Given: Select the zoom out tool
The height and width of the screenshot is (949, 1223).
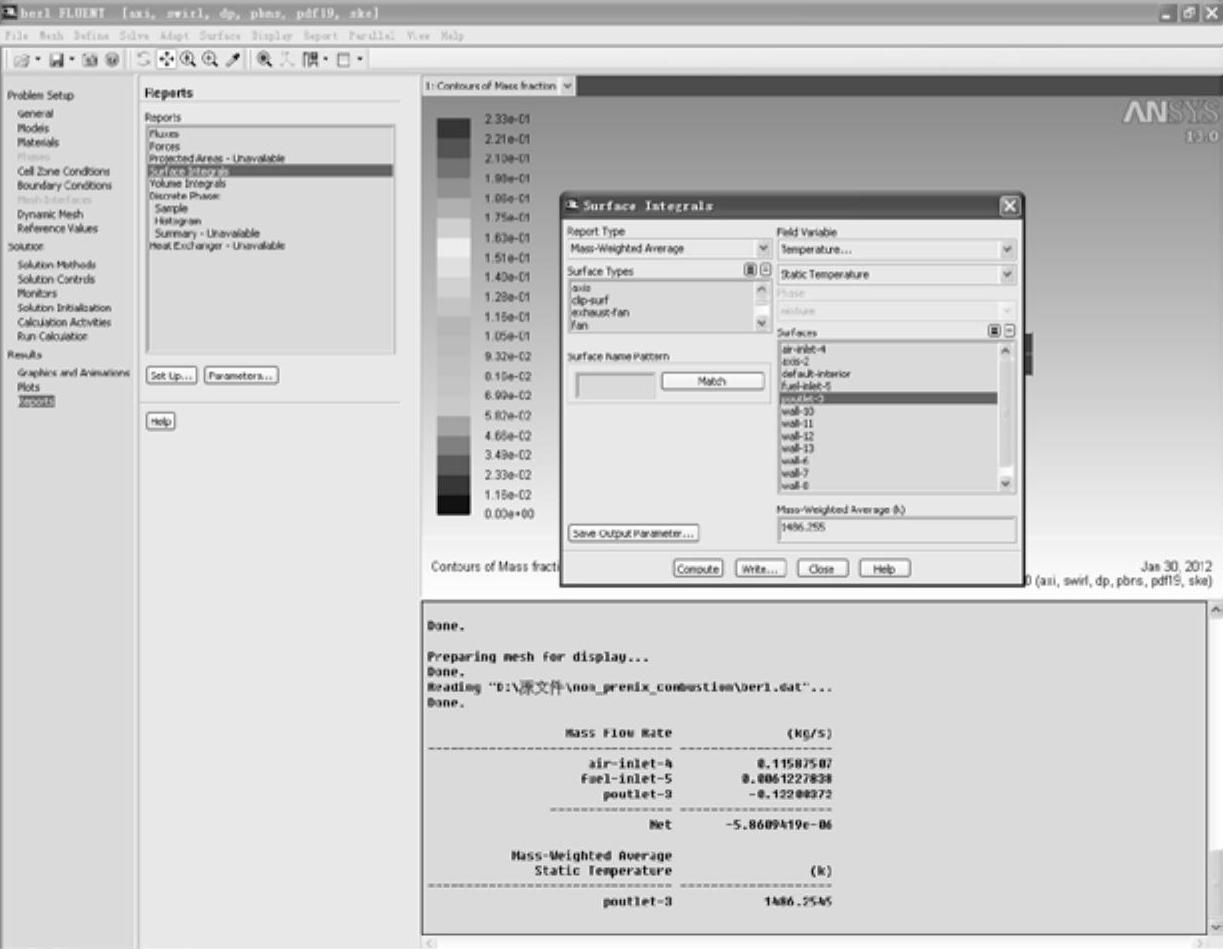Looking at the screenshot, I should click(210, 59).
